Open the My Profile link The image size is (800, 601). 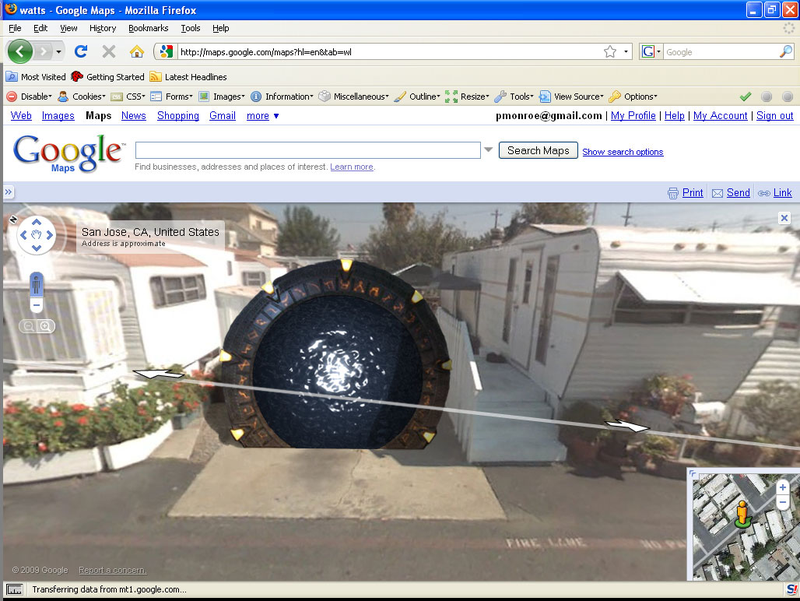pos(633,116)
